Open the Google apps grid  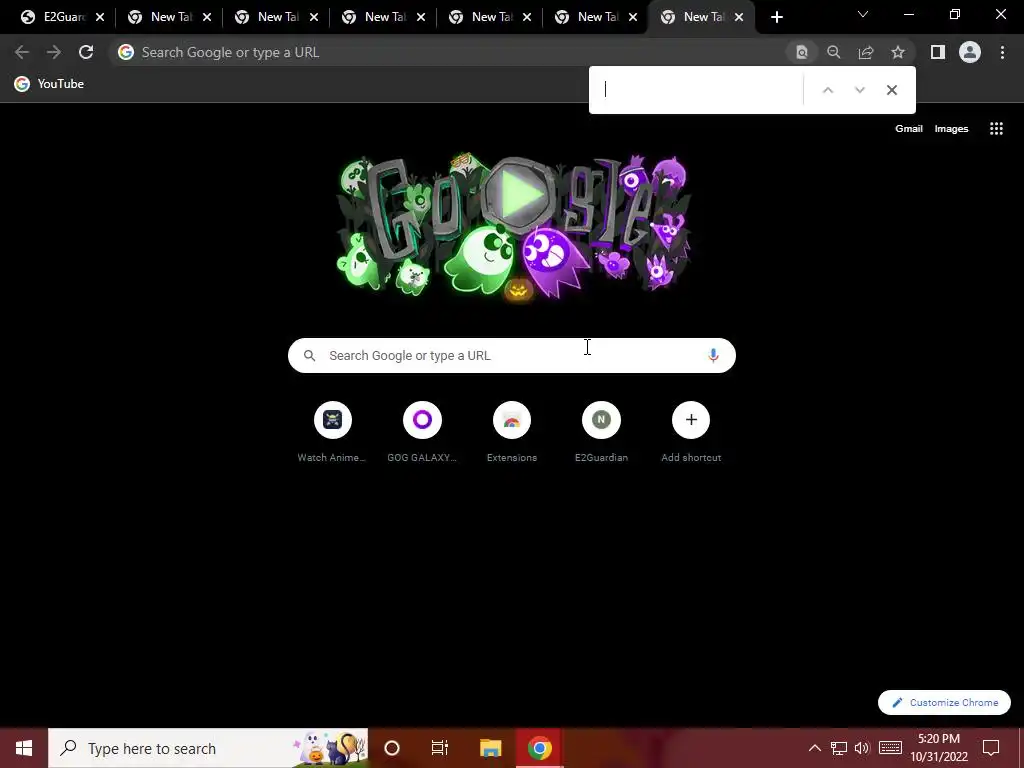[996, 129]
